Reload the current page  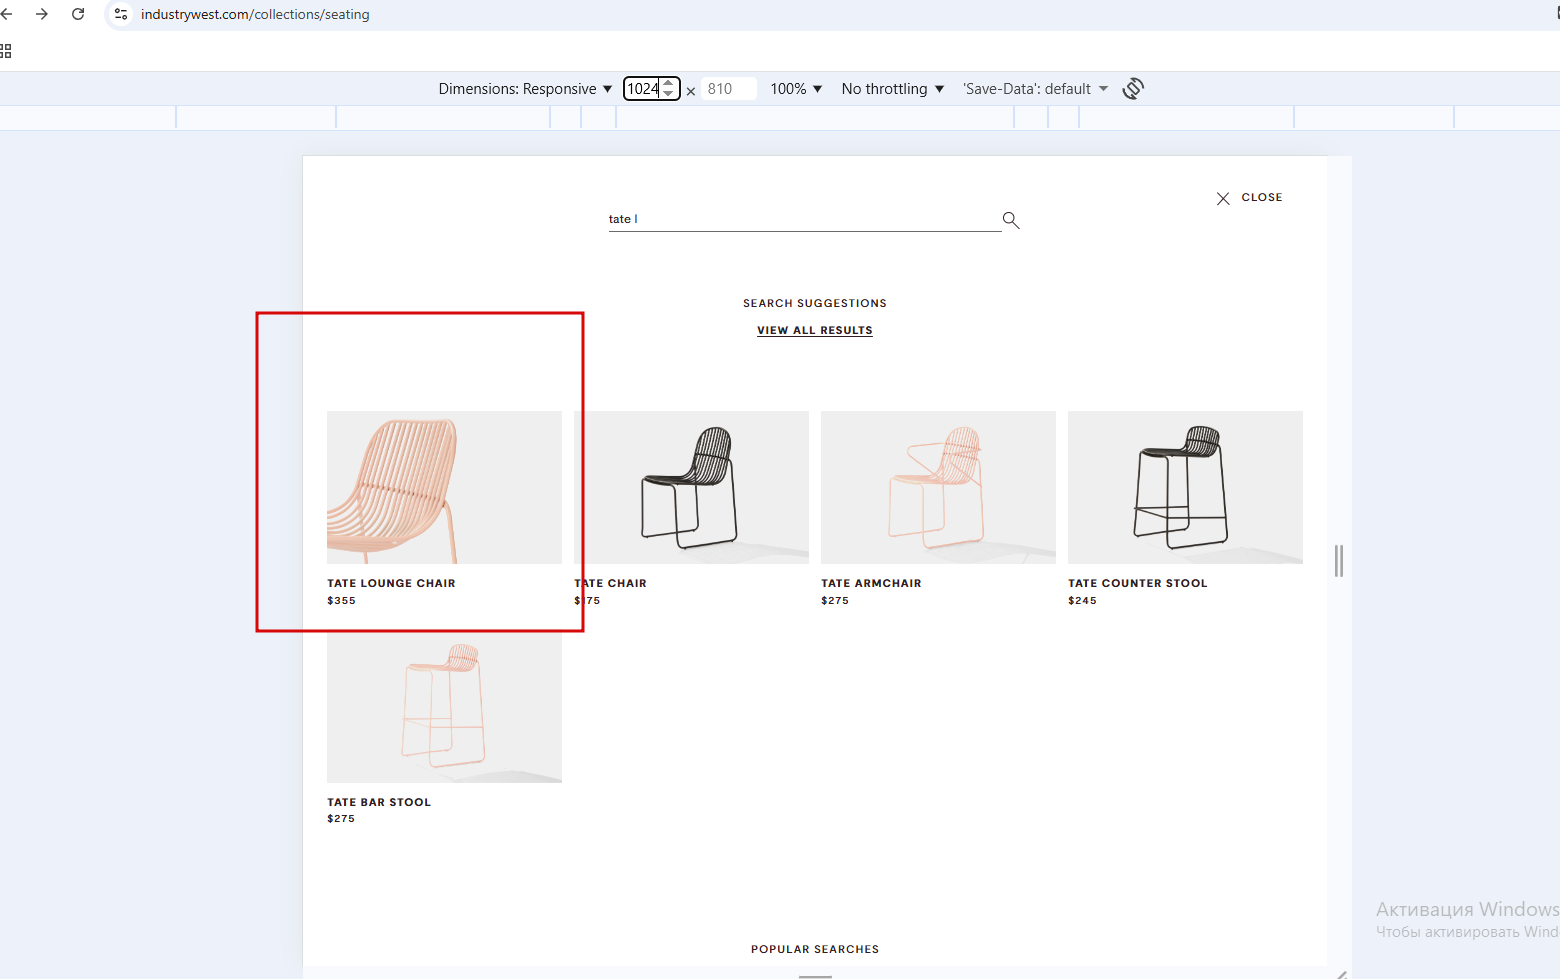pos(78,14)
